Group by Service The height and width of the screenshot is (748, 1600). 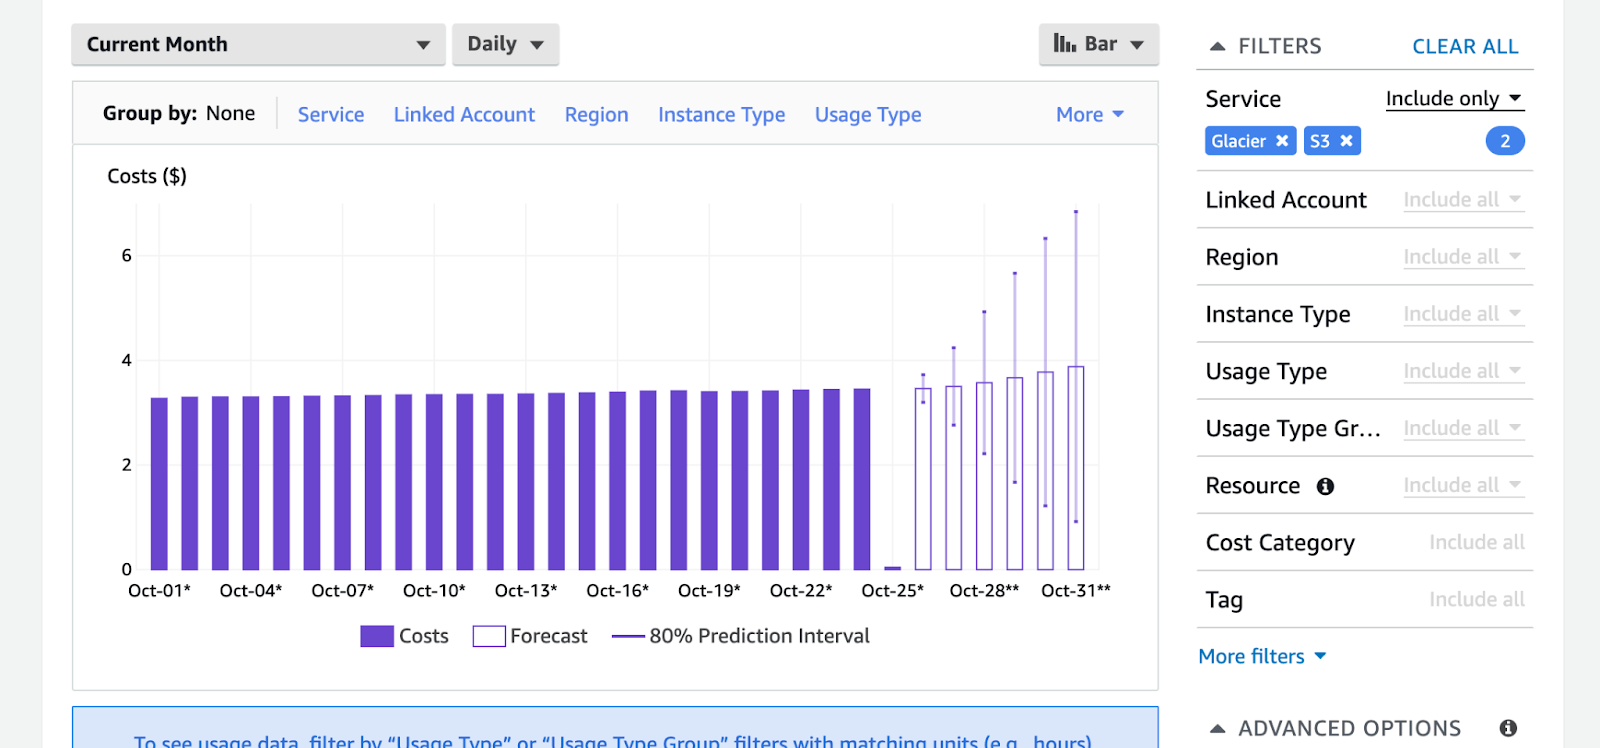point(331,114)
